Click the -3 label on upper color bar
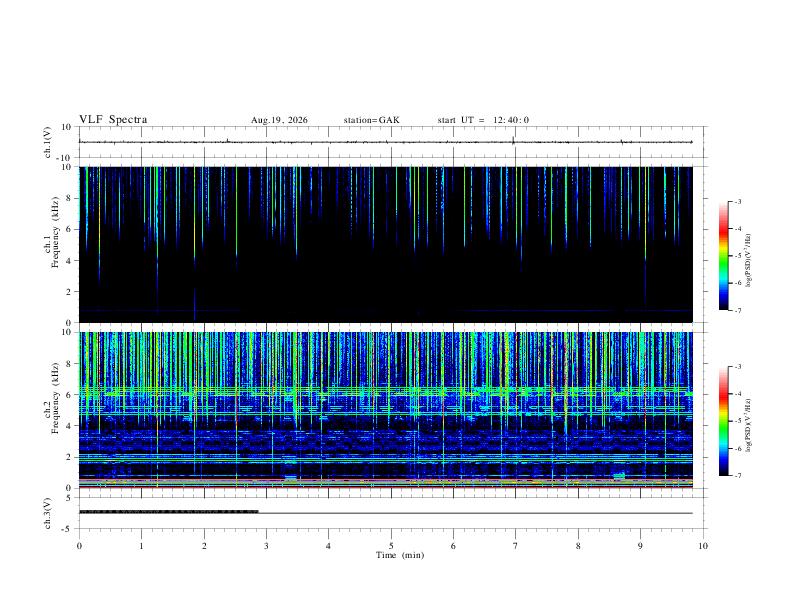 737,201
